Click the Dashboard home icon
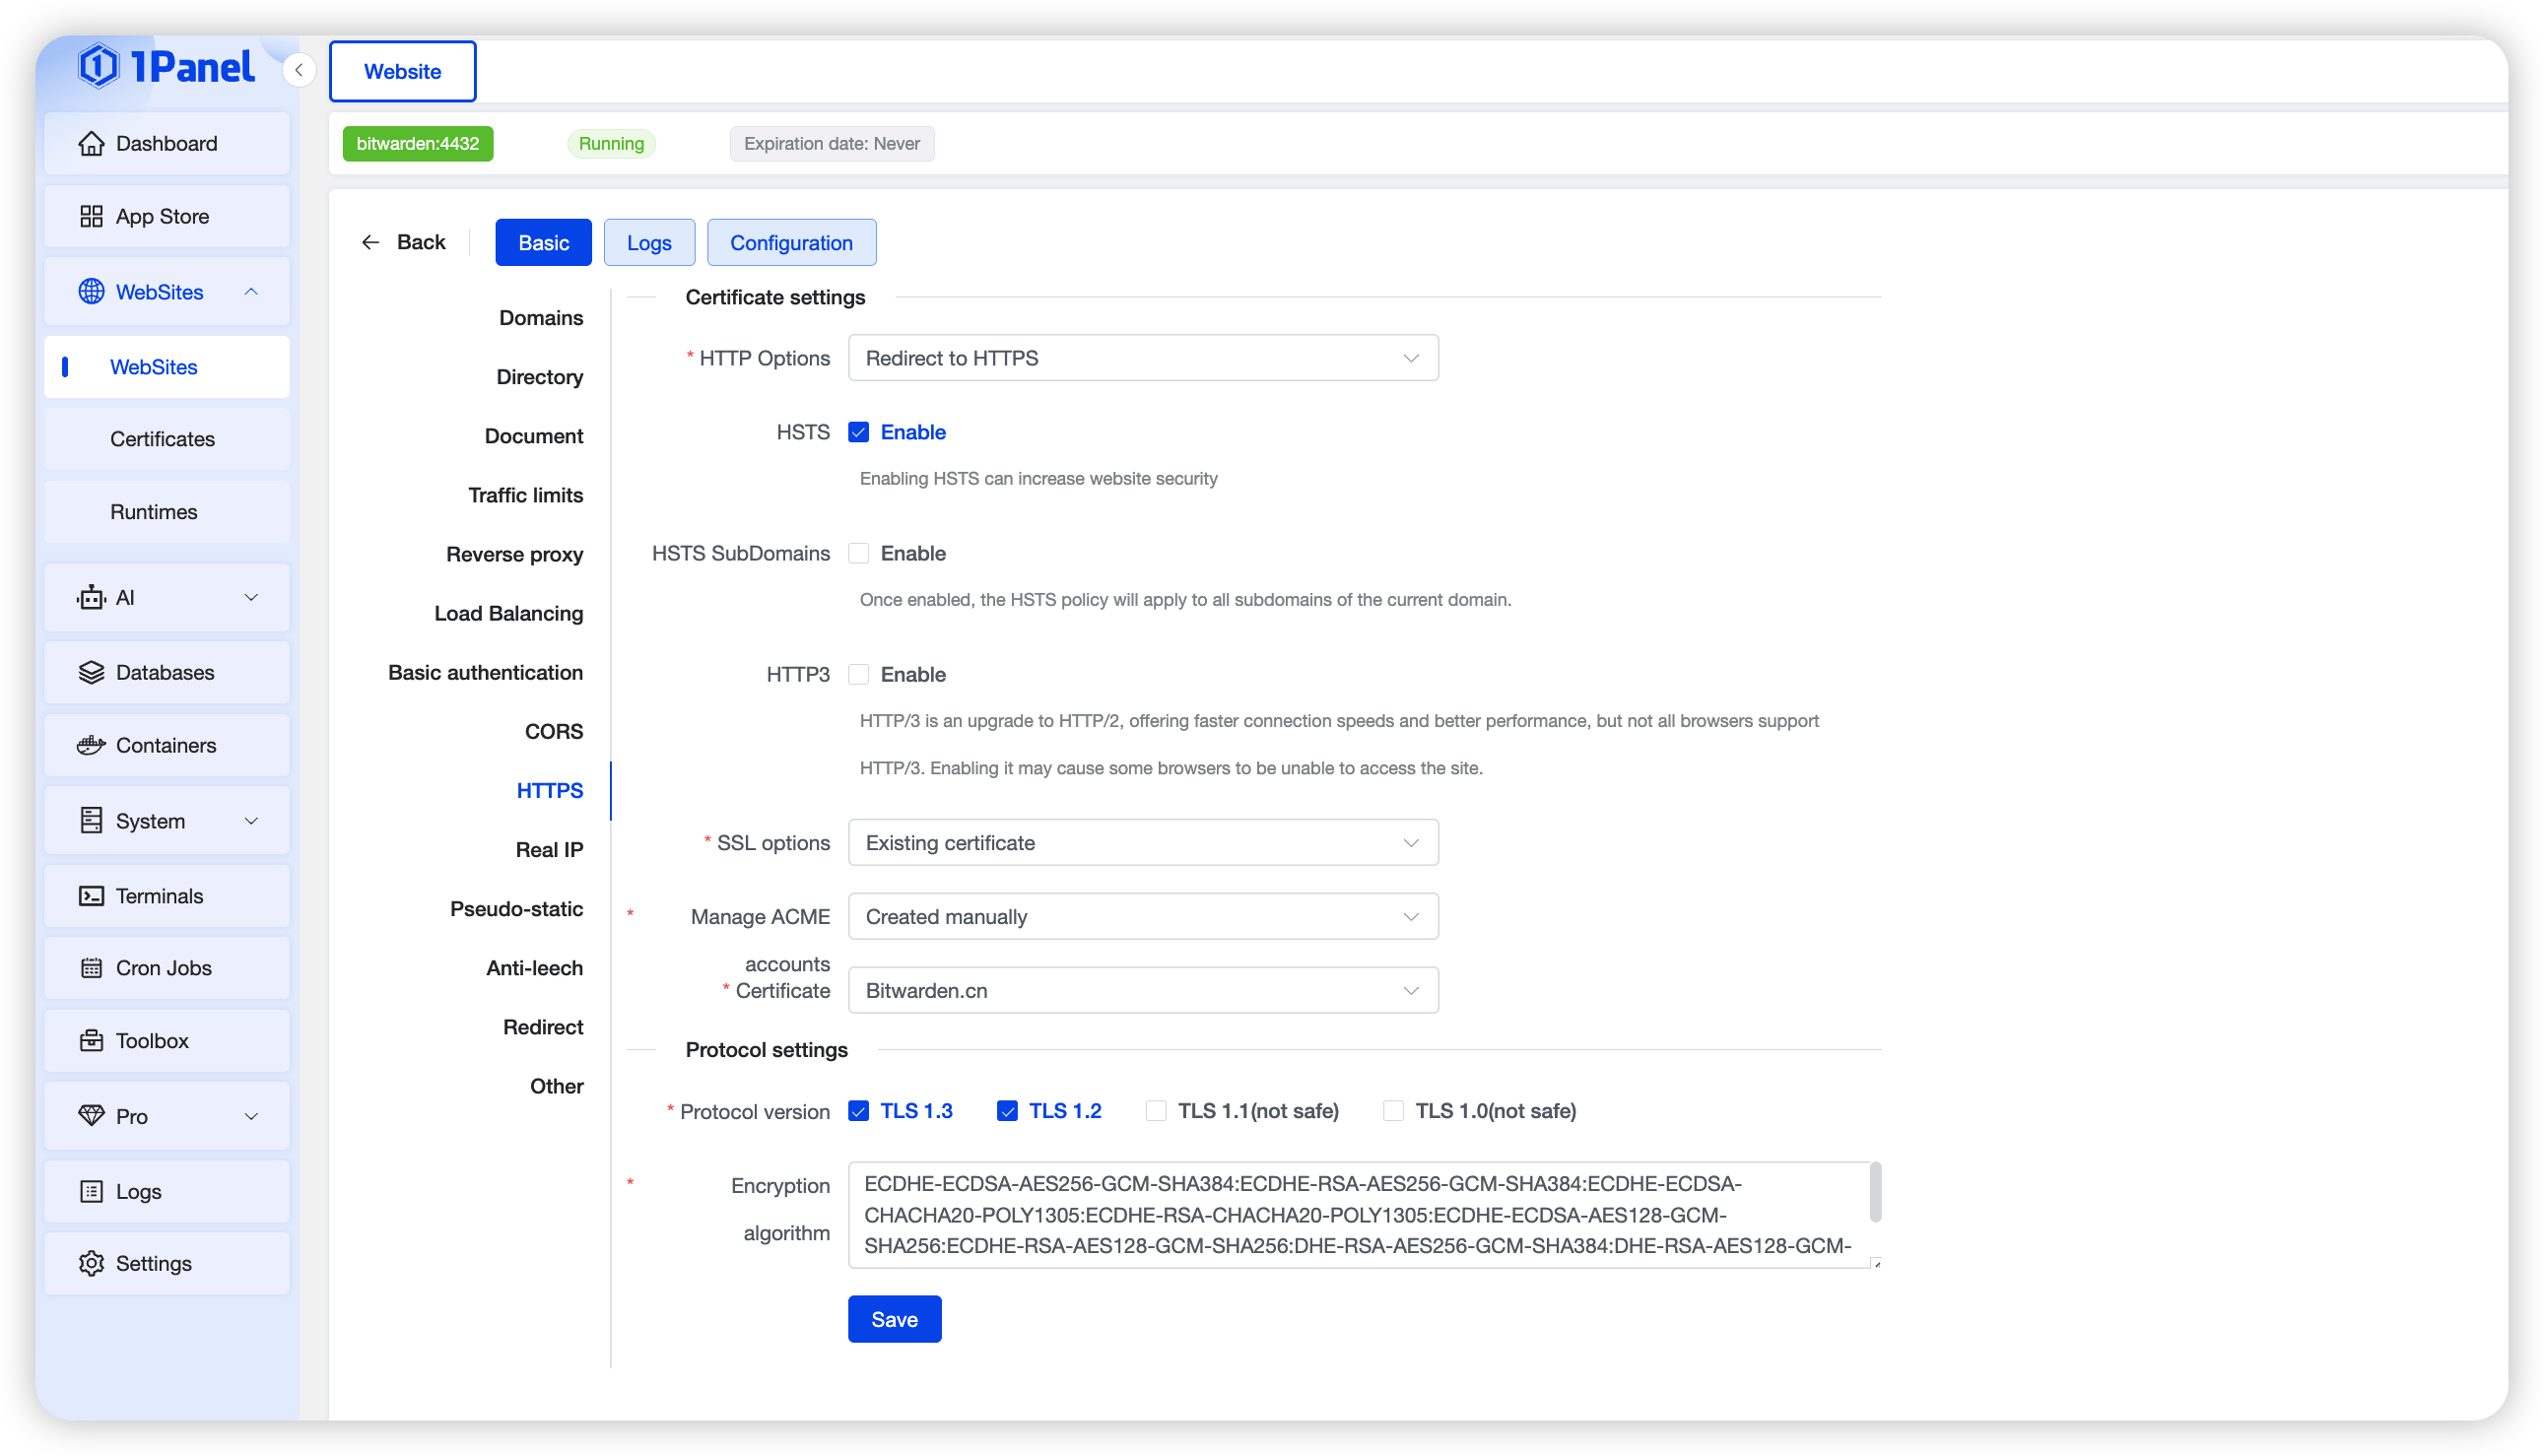The height and width of the screenshot is (1456, 2544). pos(91,143)
